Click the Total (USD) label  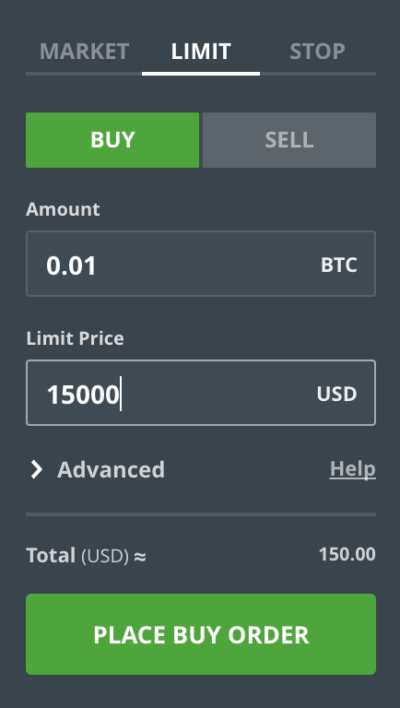(x=78, y=555)
